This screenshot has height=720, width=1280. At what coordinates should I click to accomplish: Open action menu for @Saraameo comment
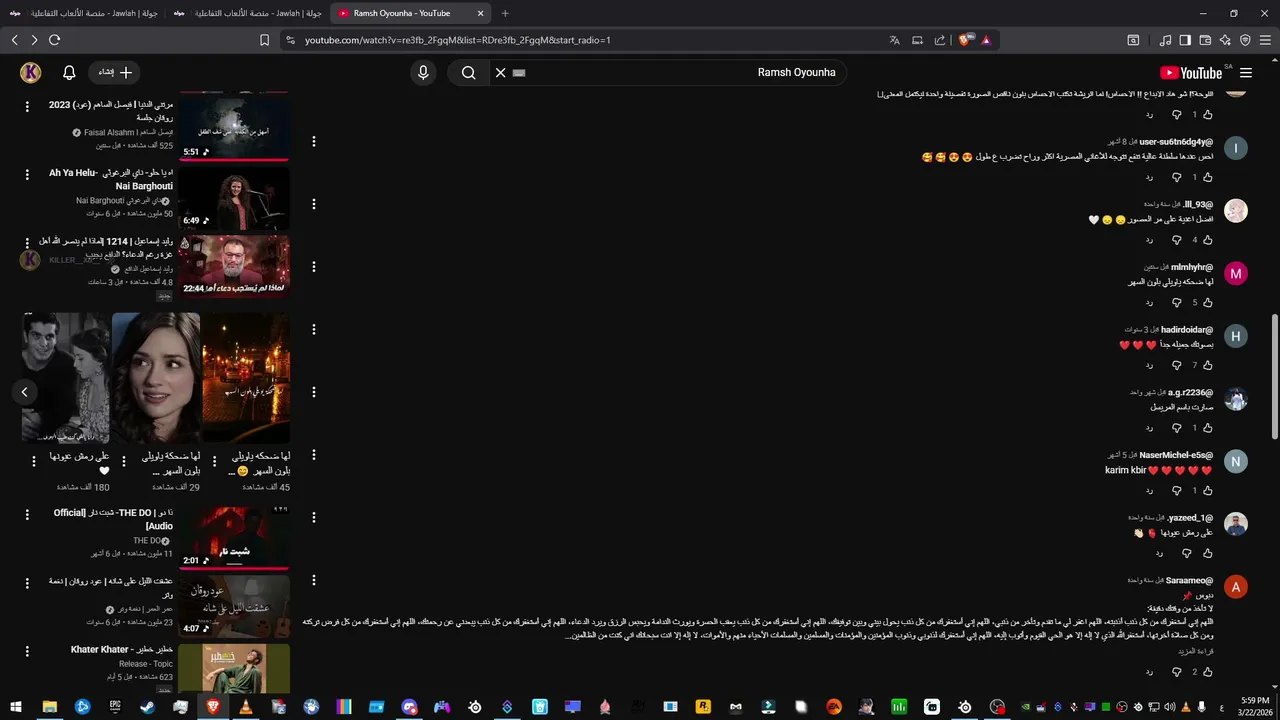[x=314, y=580]
